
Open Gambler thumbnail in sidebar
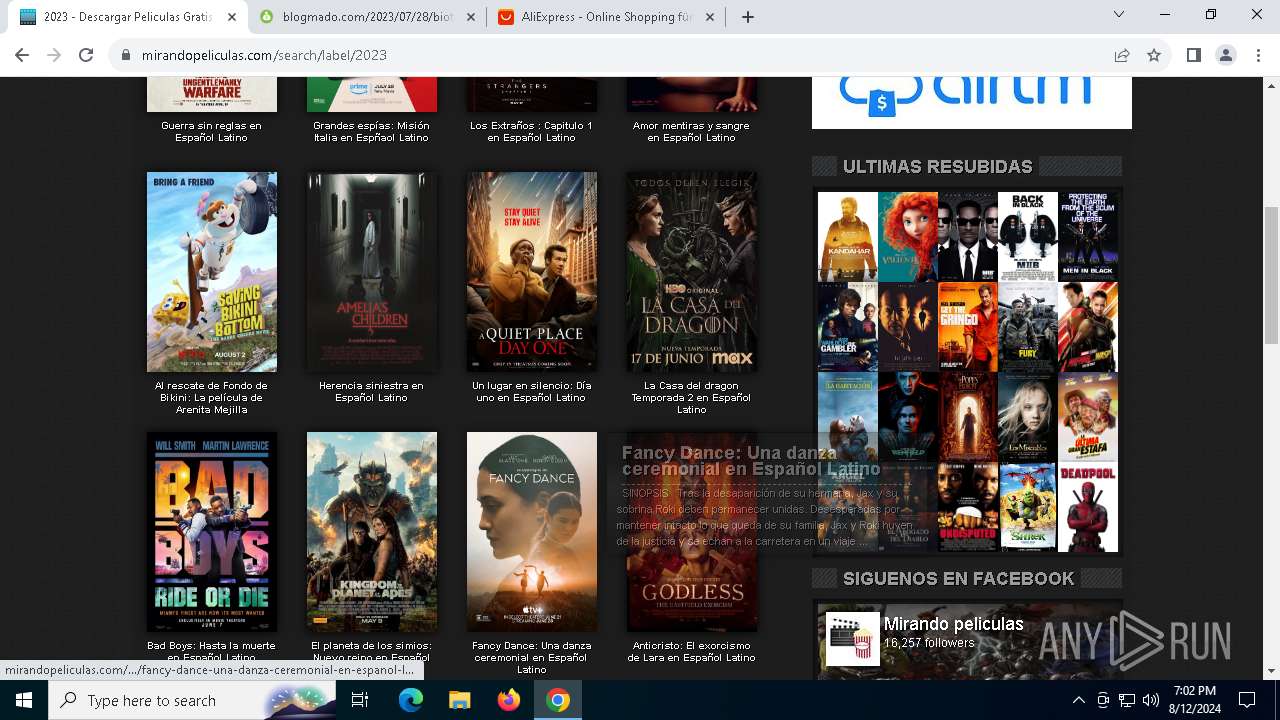(x=848, y=327)
